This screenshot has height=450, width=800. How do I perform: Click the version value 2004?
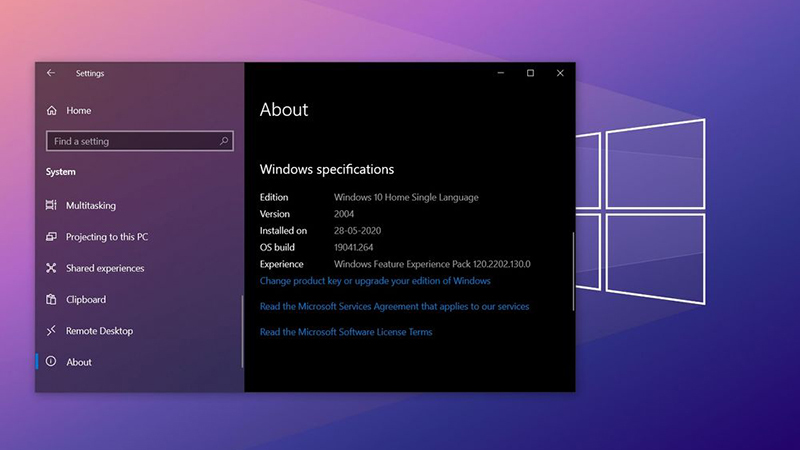click(x=344, y=214)
